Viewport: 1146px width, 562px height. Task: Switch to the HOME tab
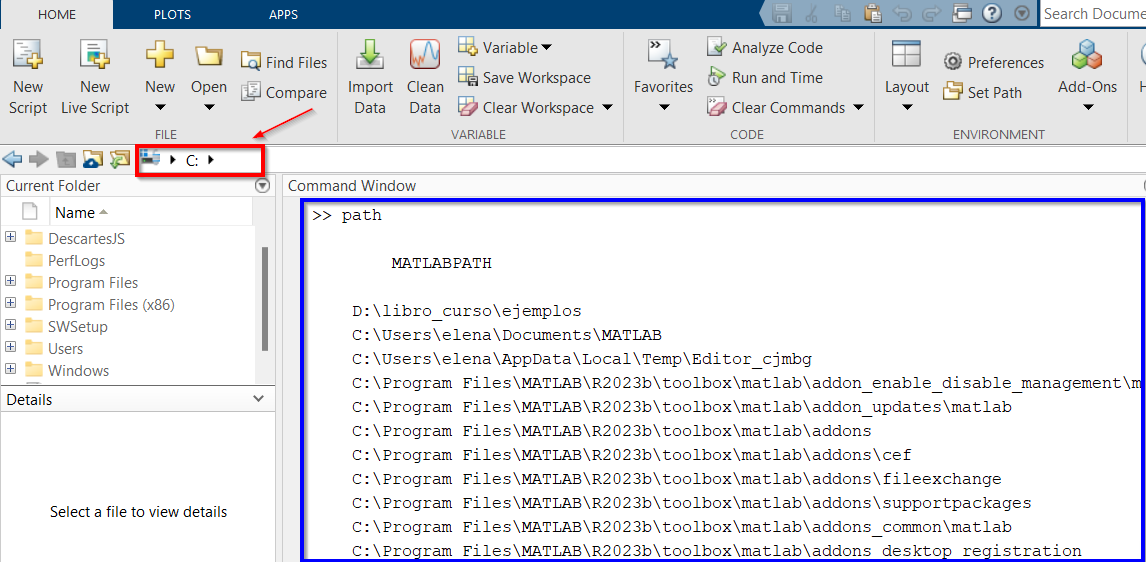click(56, 15)
